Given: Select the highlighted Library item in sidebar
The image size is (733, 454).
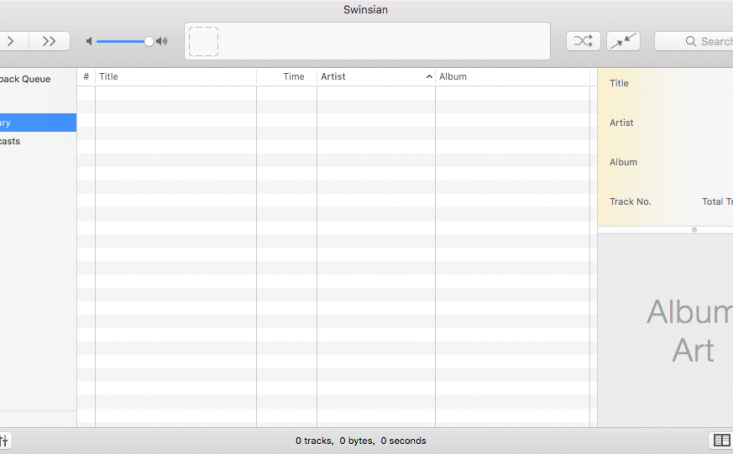Looking at the screenshot, I should pos(38,123).
